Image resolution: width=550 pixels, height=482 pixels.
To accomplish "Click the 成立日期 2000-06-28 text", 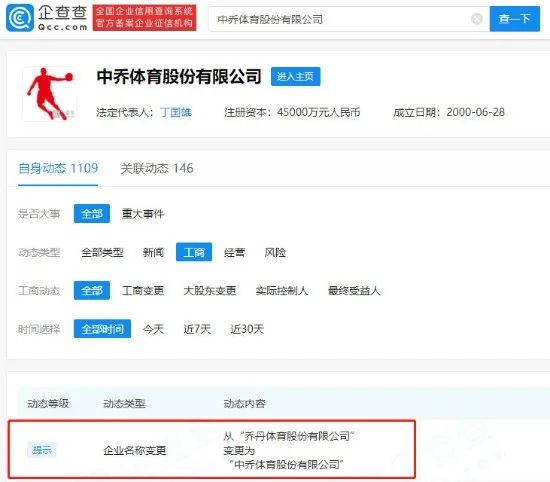I will (x=449, y=112).
